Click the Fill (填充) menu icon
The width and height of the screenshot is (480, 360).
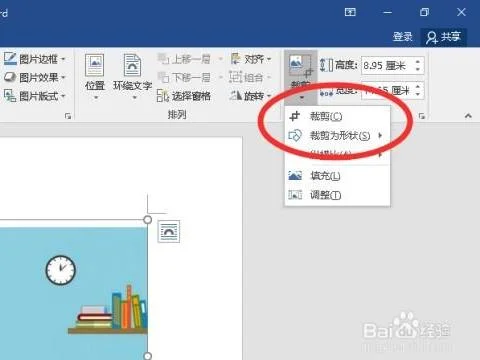295,175
